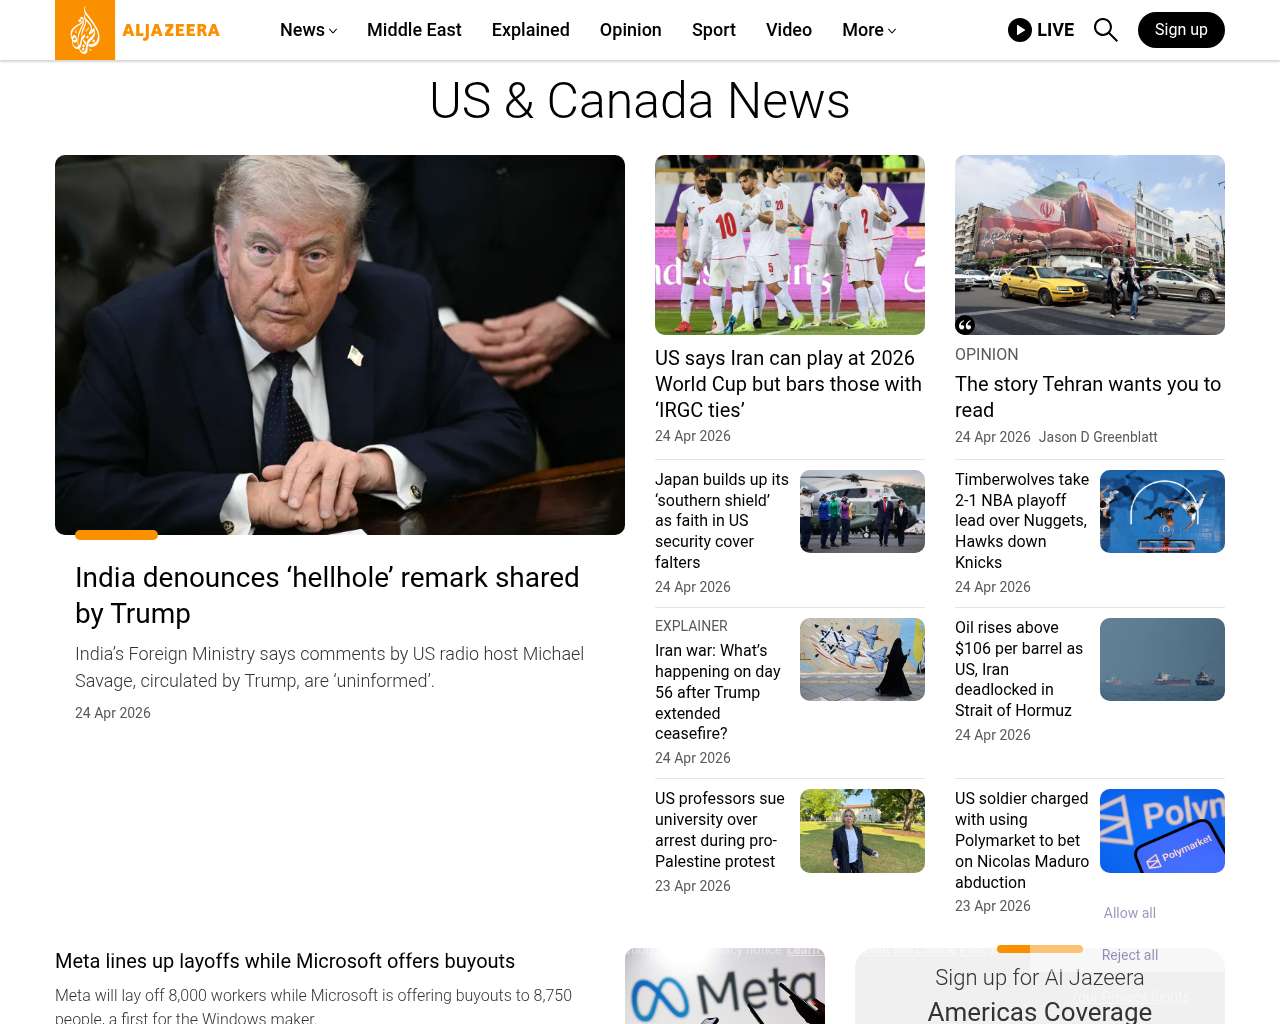Click the 'US & Canada News' heading
The image size is (1280, 1024).
tap(640, 101)
